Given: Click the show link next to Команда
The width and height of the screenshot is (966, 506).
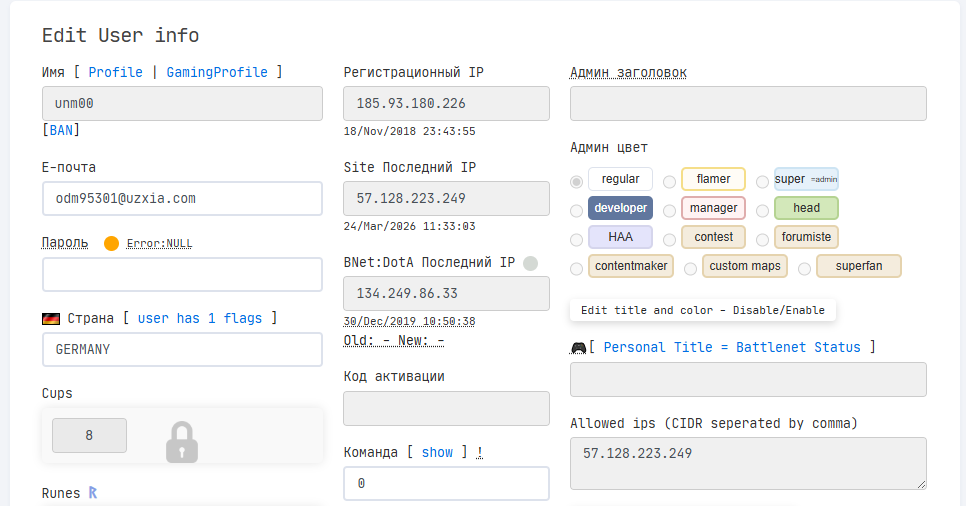Looking at the screenshot, I should click(437, 452).
